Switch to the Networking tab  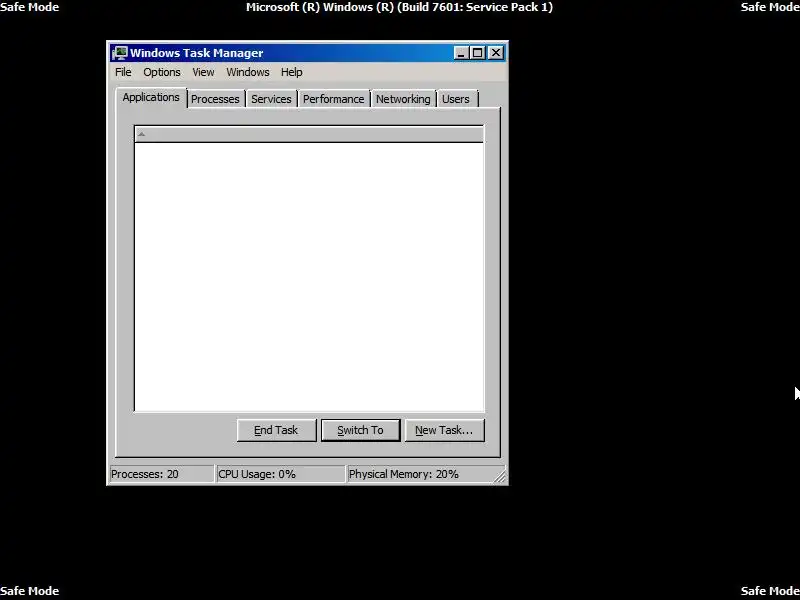coord(403,99)
